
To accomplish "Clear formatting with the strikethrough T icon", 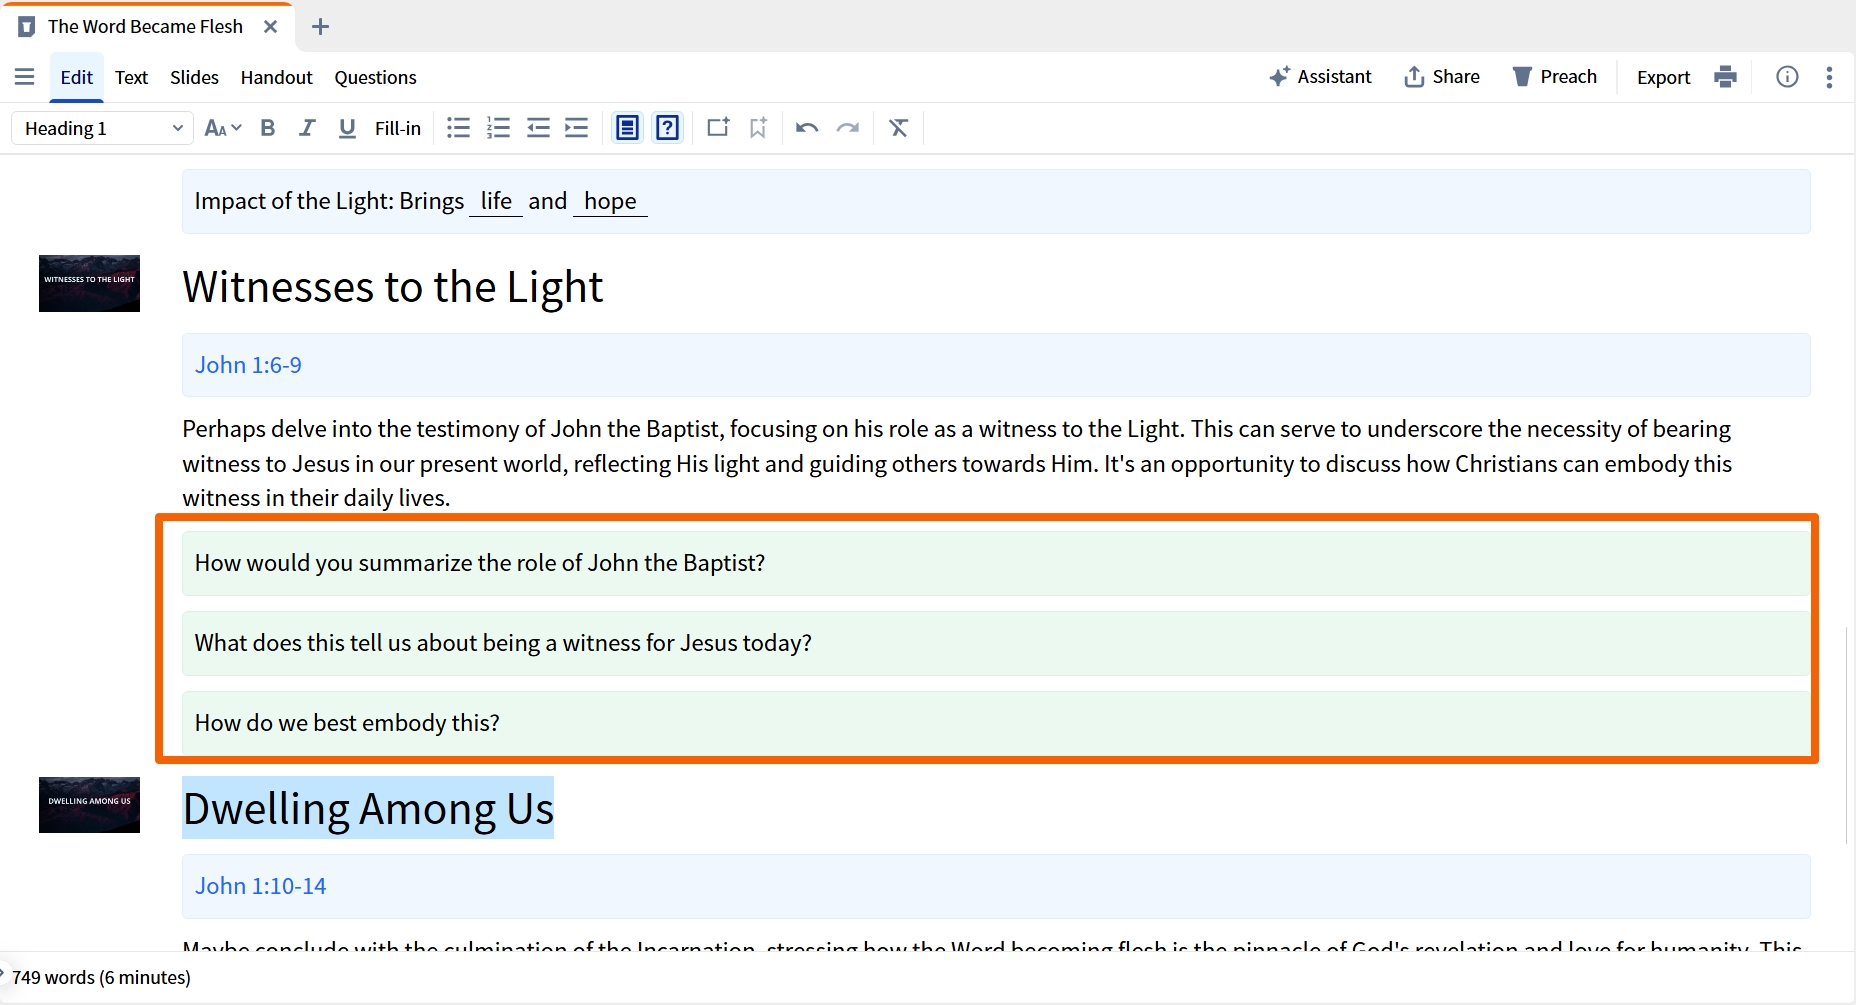I will pos(899,128).
